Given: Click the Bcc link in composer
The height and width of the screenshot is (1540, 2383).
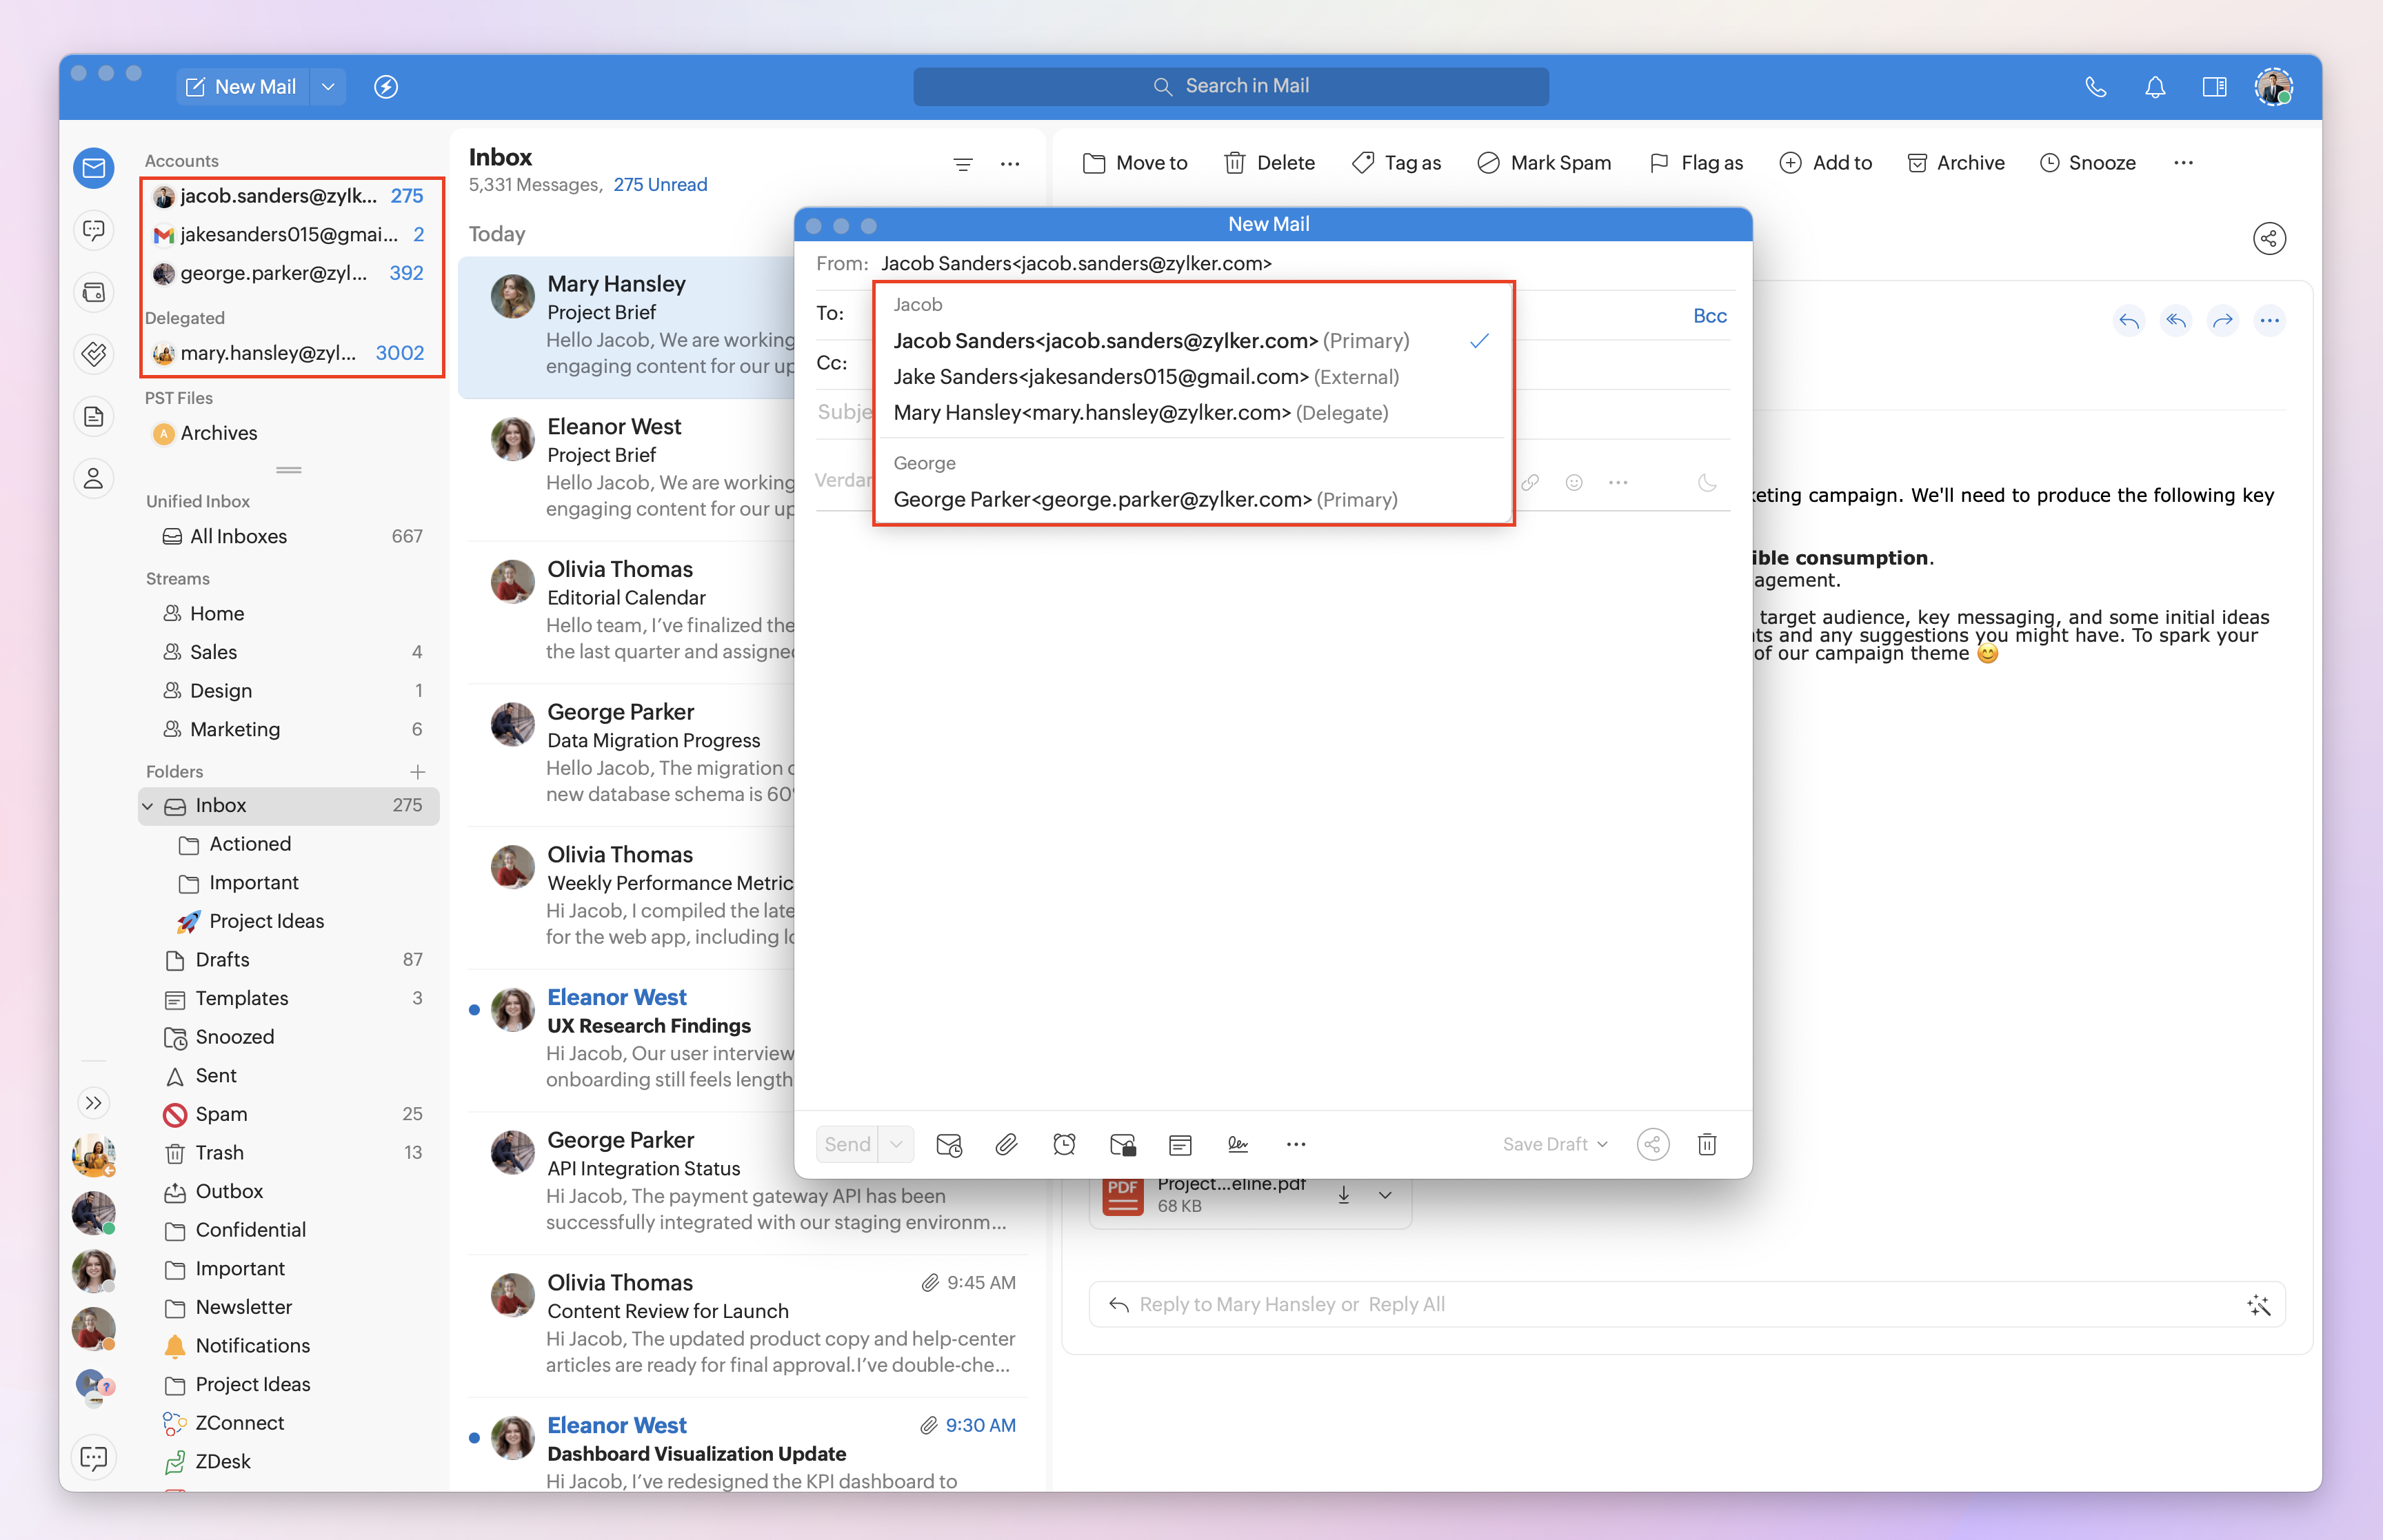Looking at the screenshot, I should coord(1709,316).
